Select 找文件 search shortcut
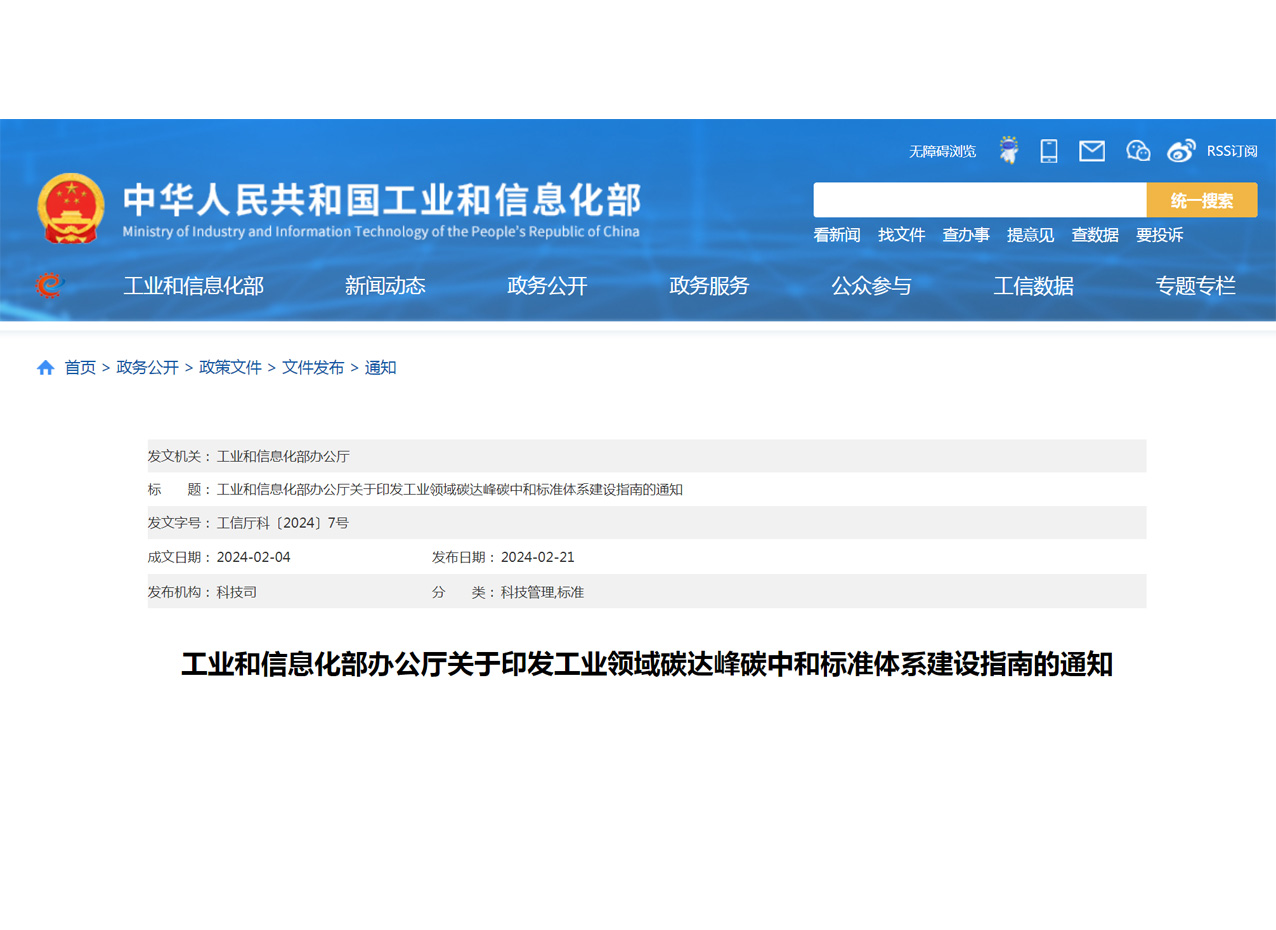The image size is (1276, 930). (x=902, y=235)
